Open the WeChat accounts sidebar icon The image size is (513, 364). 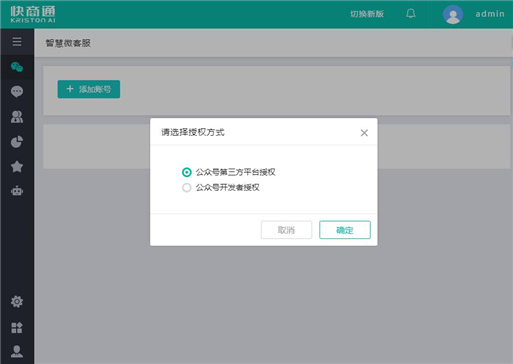[x=17, y=67]
